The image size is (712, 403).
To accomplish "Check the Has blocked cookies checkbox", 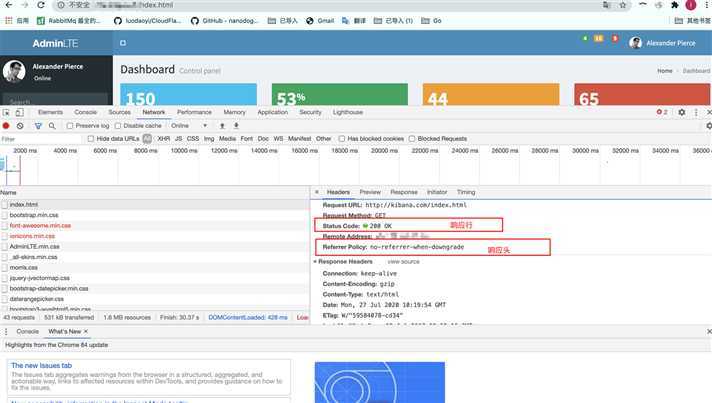I will [x=341, y=138].
